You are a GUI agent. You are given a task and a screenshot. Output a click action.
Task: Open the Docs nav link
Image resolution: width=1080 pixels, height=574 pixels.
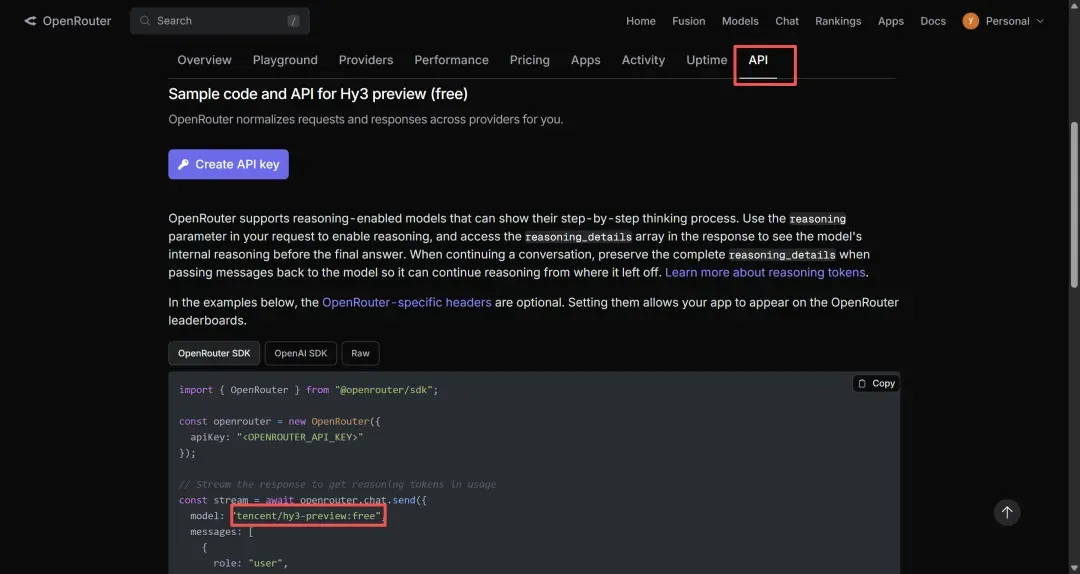933,21
